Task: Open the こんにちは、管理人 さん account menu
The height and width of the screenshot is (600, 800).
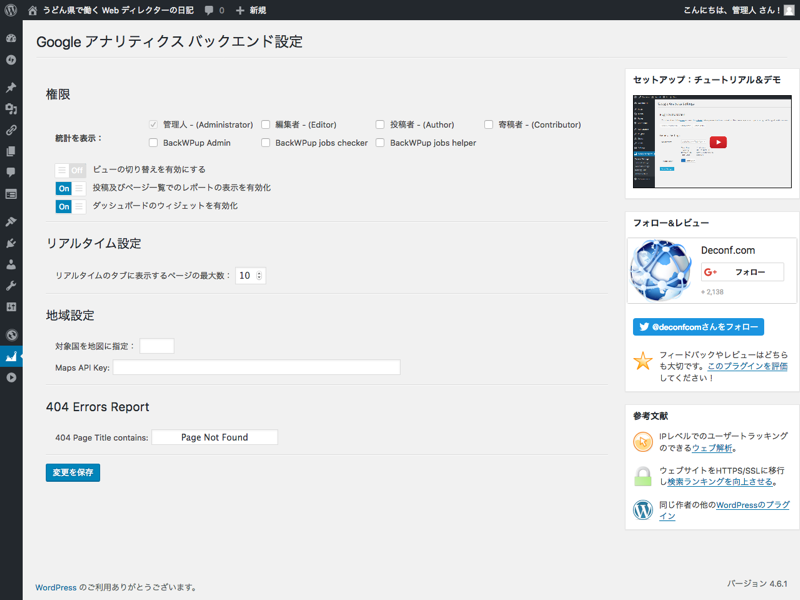Action: 738,10
